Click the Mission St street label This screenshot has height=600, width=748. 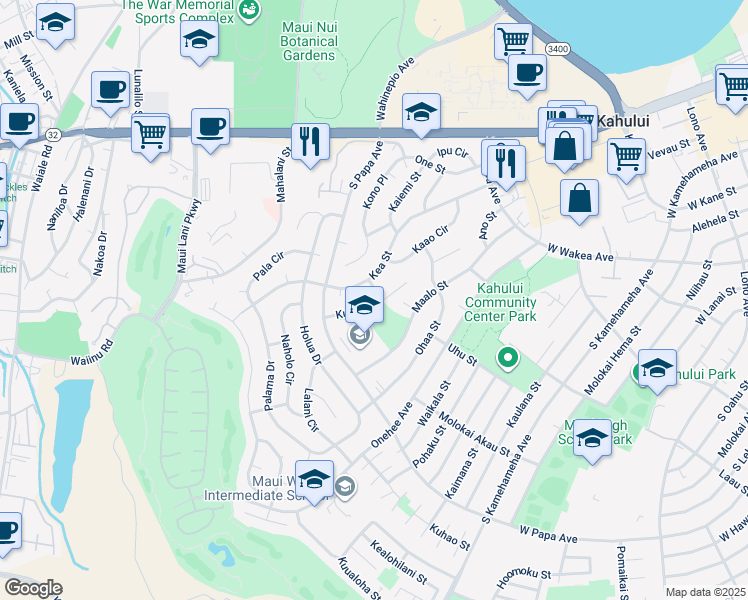36,78
